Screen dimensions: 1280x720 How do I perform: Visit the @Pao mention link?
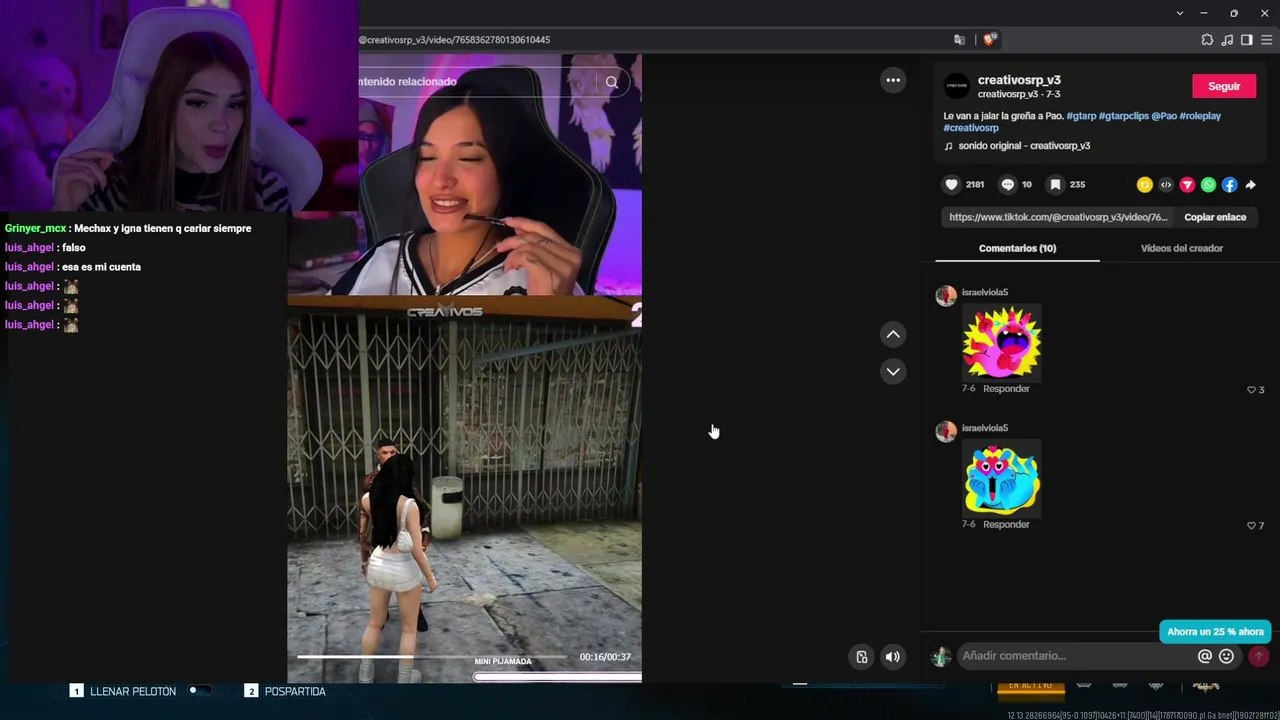[1164, 116]
